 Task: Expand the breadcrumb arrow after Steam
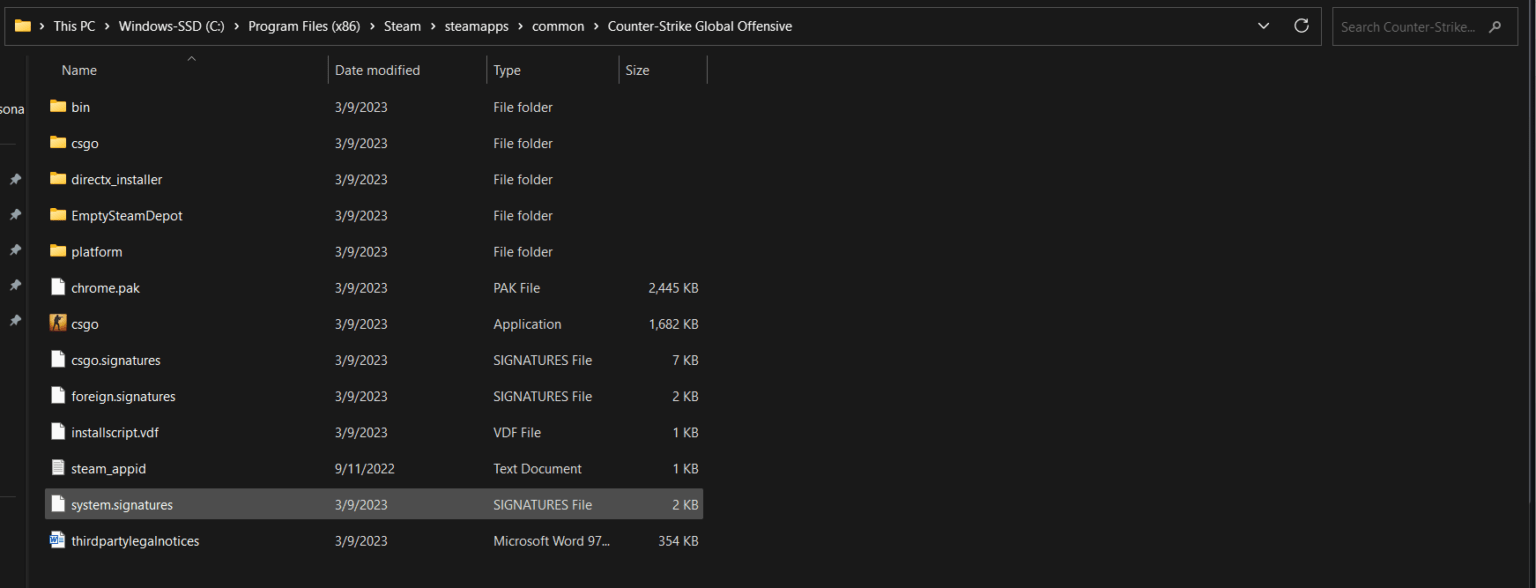(x=432, y=26)
